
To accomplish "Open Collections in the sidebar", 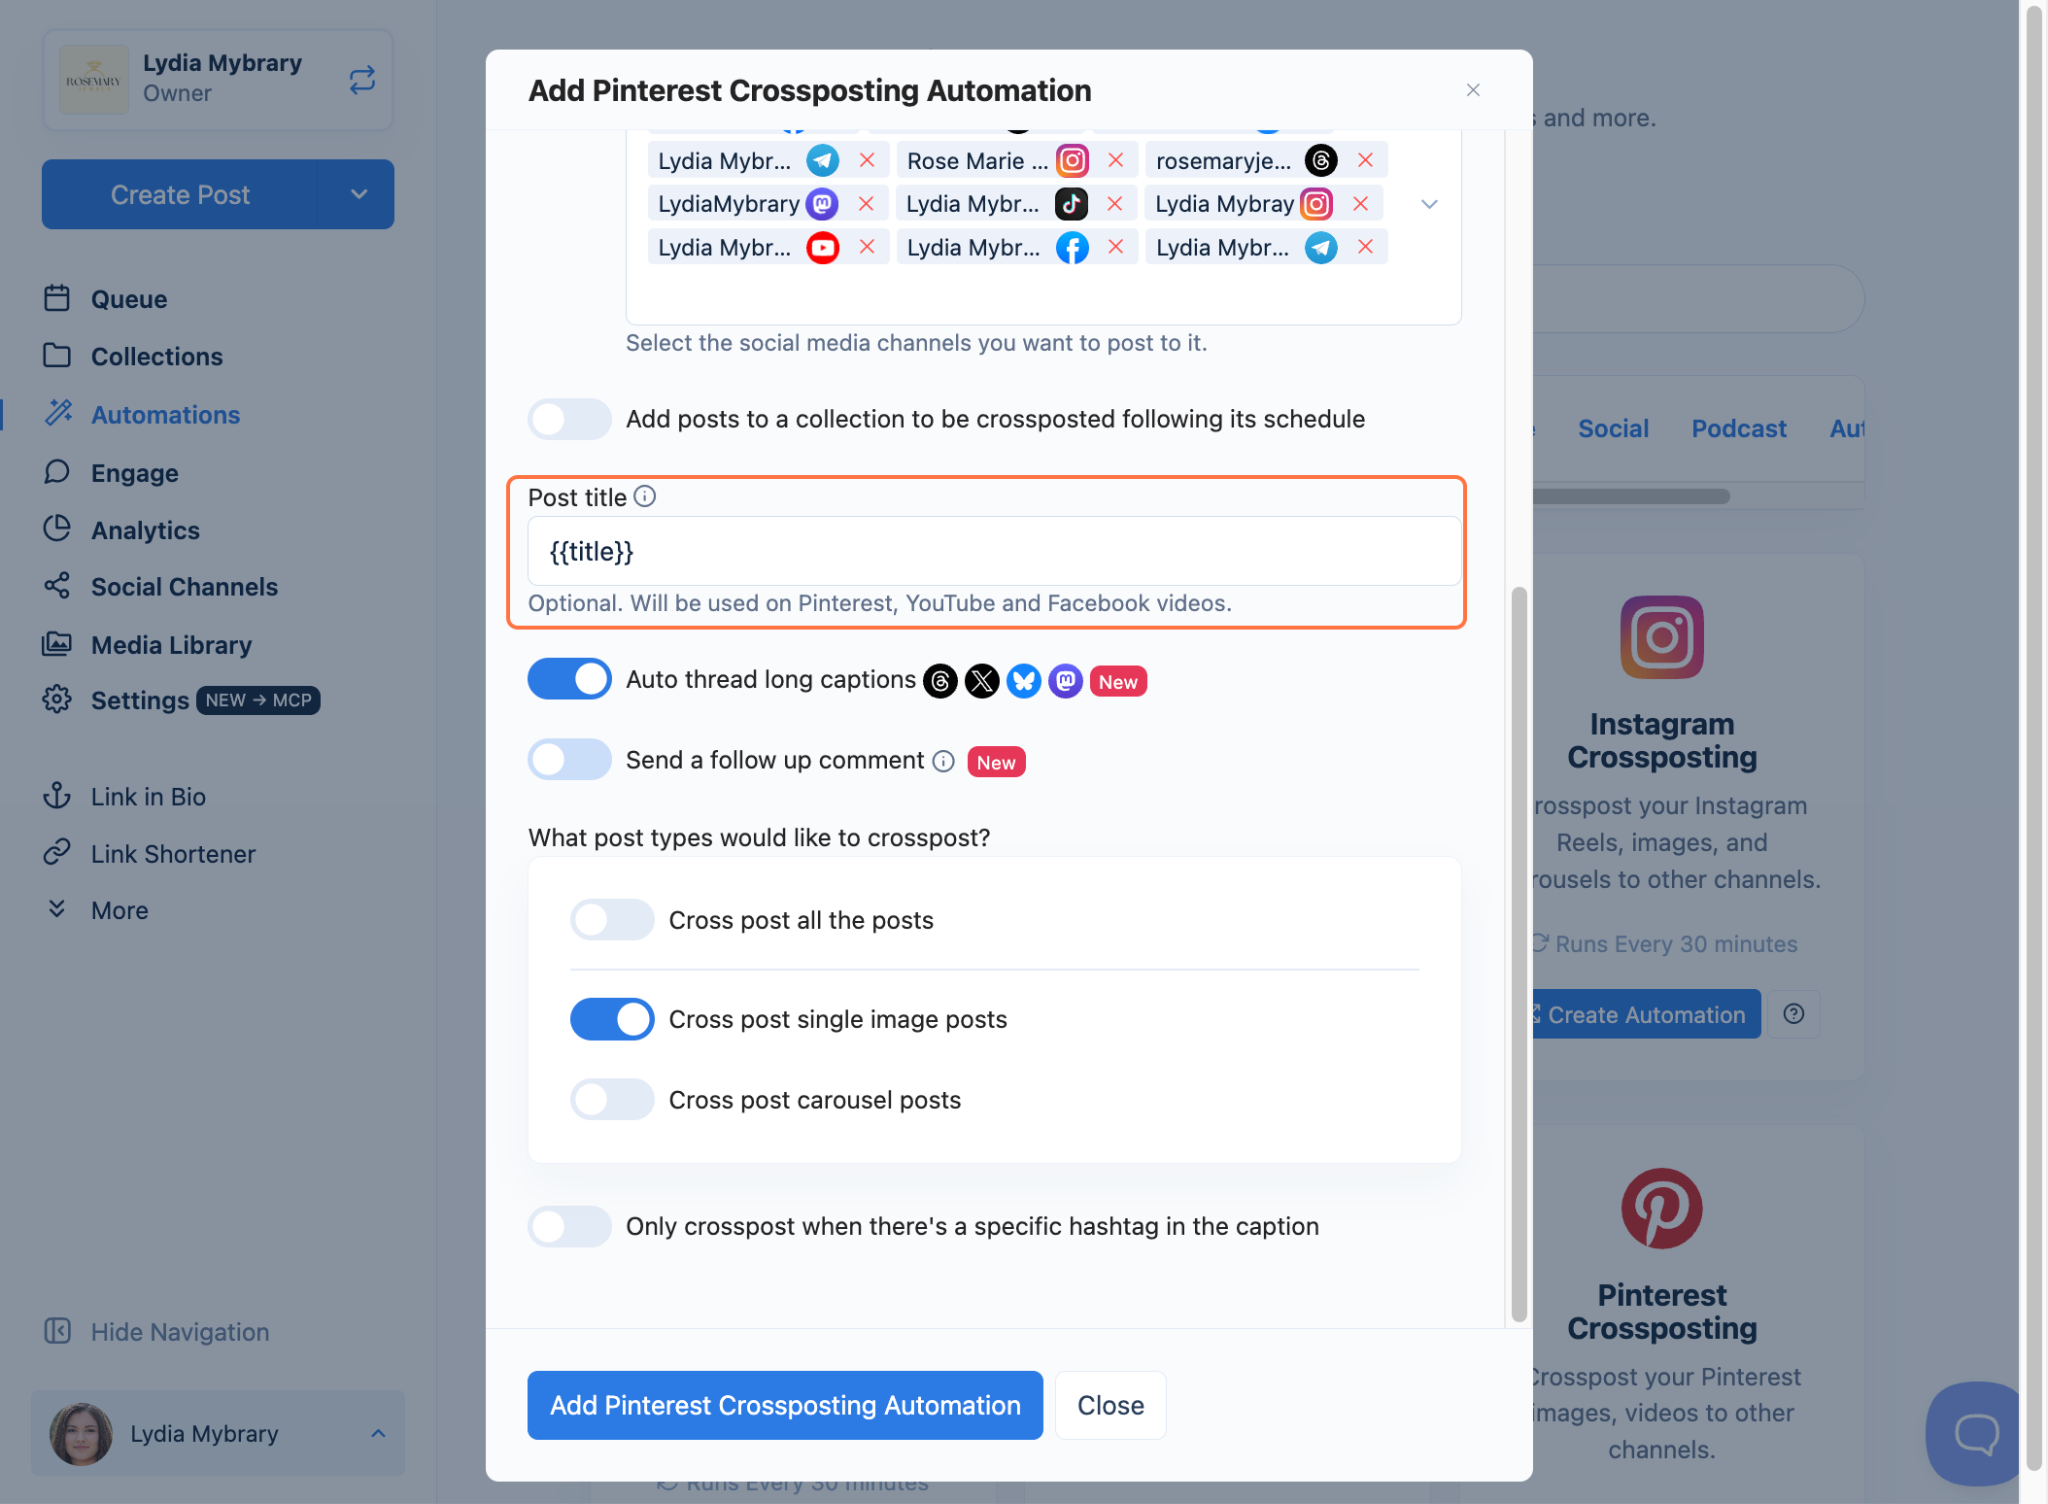I will [157, 356].
